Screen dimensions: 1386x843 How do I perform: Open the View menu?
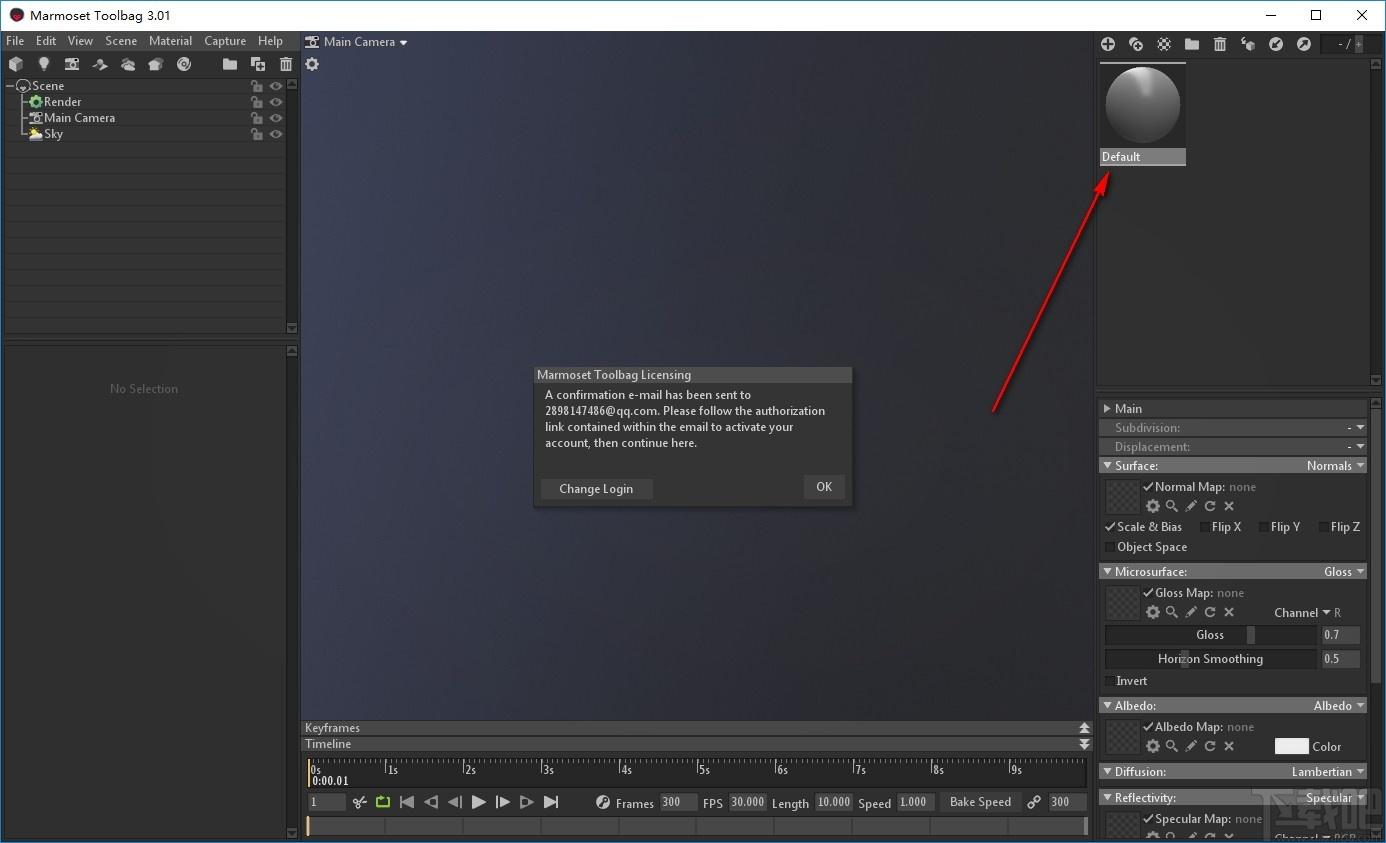pos(80,41)
